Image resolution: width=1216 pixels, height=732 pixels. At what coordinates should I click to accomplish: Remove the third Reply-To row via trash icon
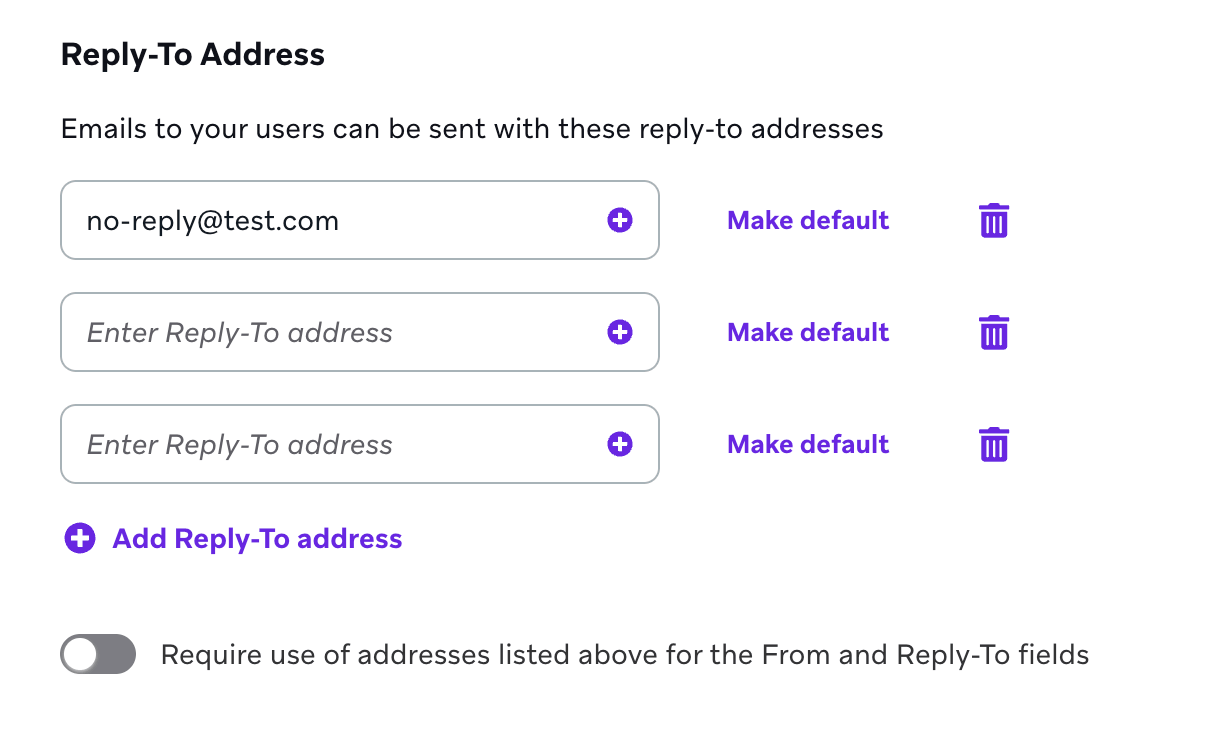tap(993, 444)
